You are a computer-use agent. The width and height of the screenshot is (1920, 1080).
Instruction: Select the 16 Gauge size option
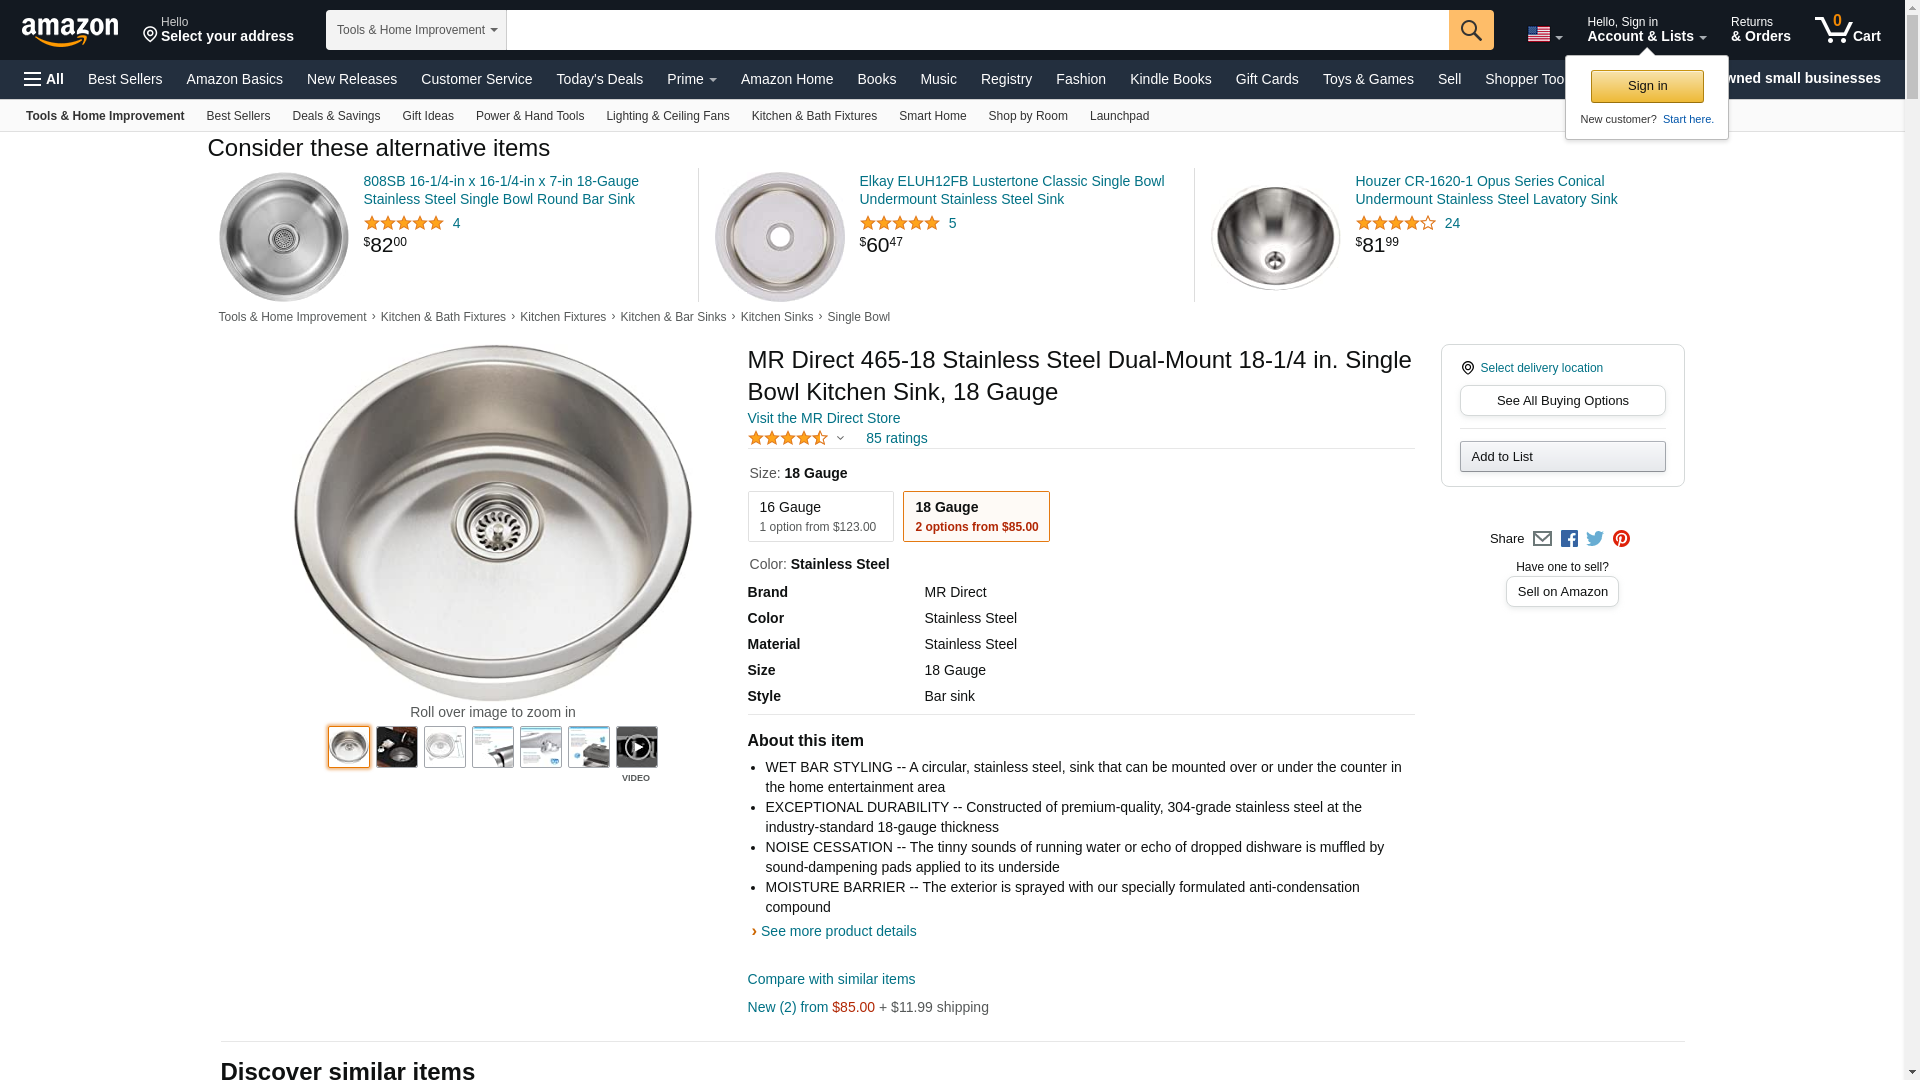point(820,516)
